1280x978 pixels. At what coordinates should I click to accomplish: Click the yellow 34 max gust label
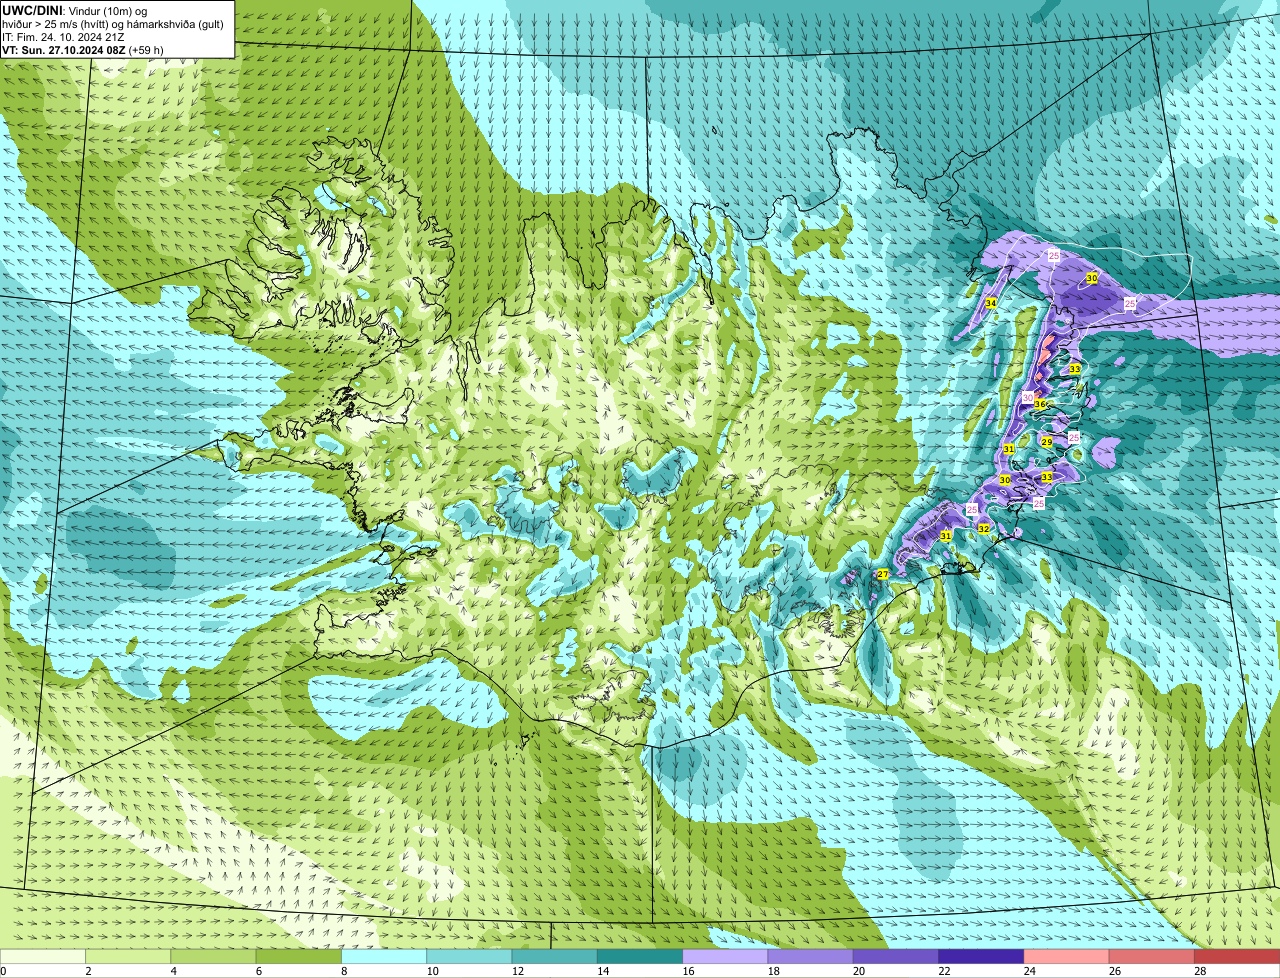pyautogui.click(x=990, y=303)
